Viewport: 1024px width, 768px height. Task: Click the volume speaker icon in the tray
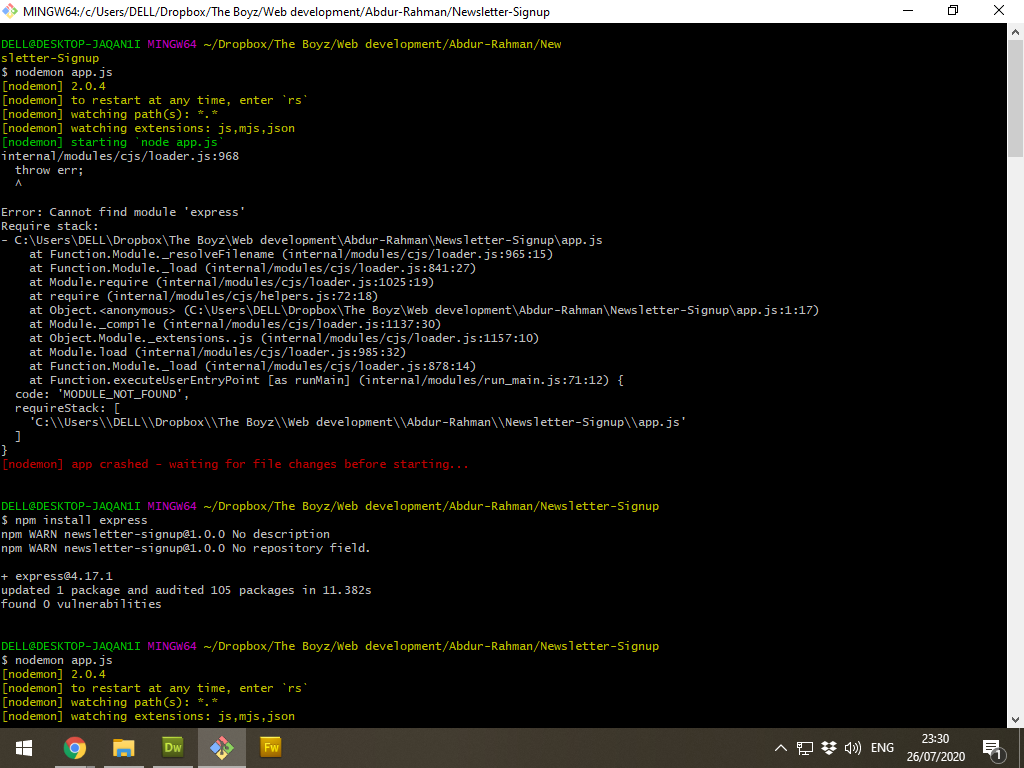click(x=852, y=746)
